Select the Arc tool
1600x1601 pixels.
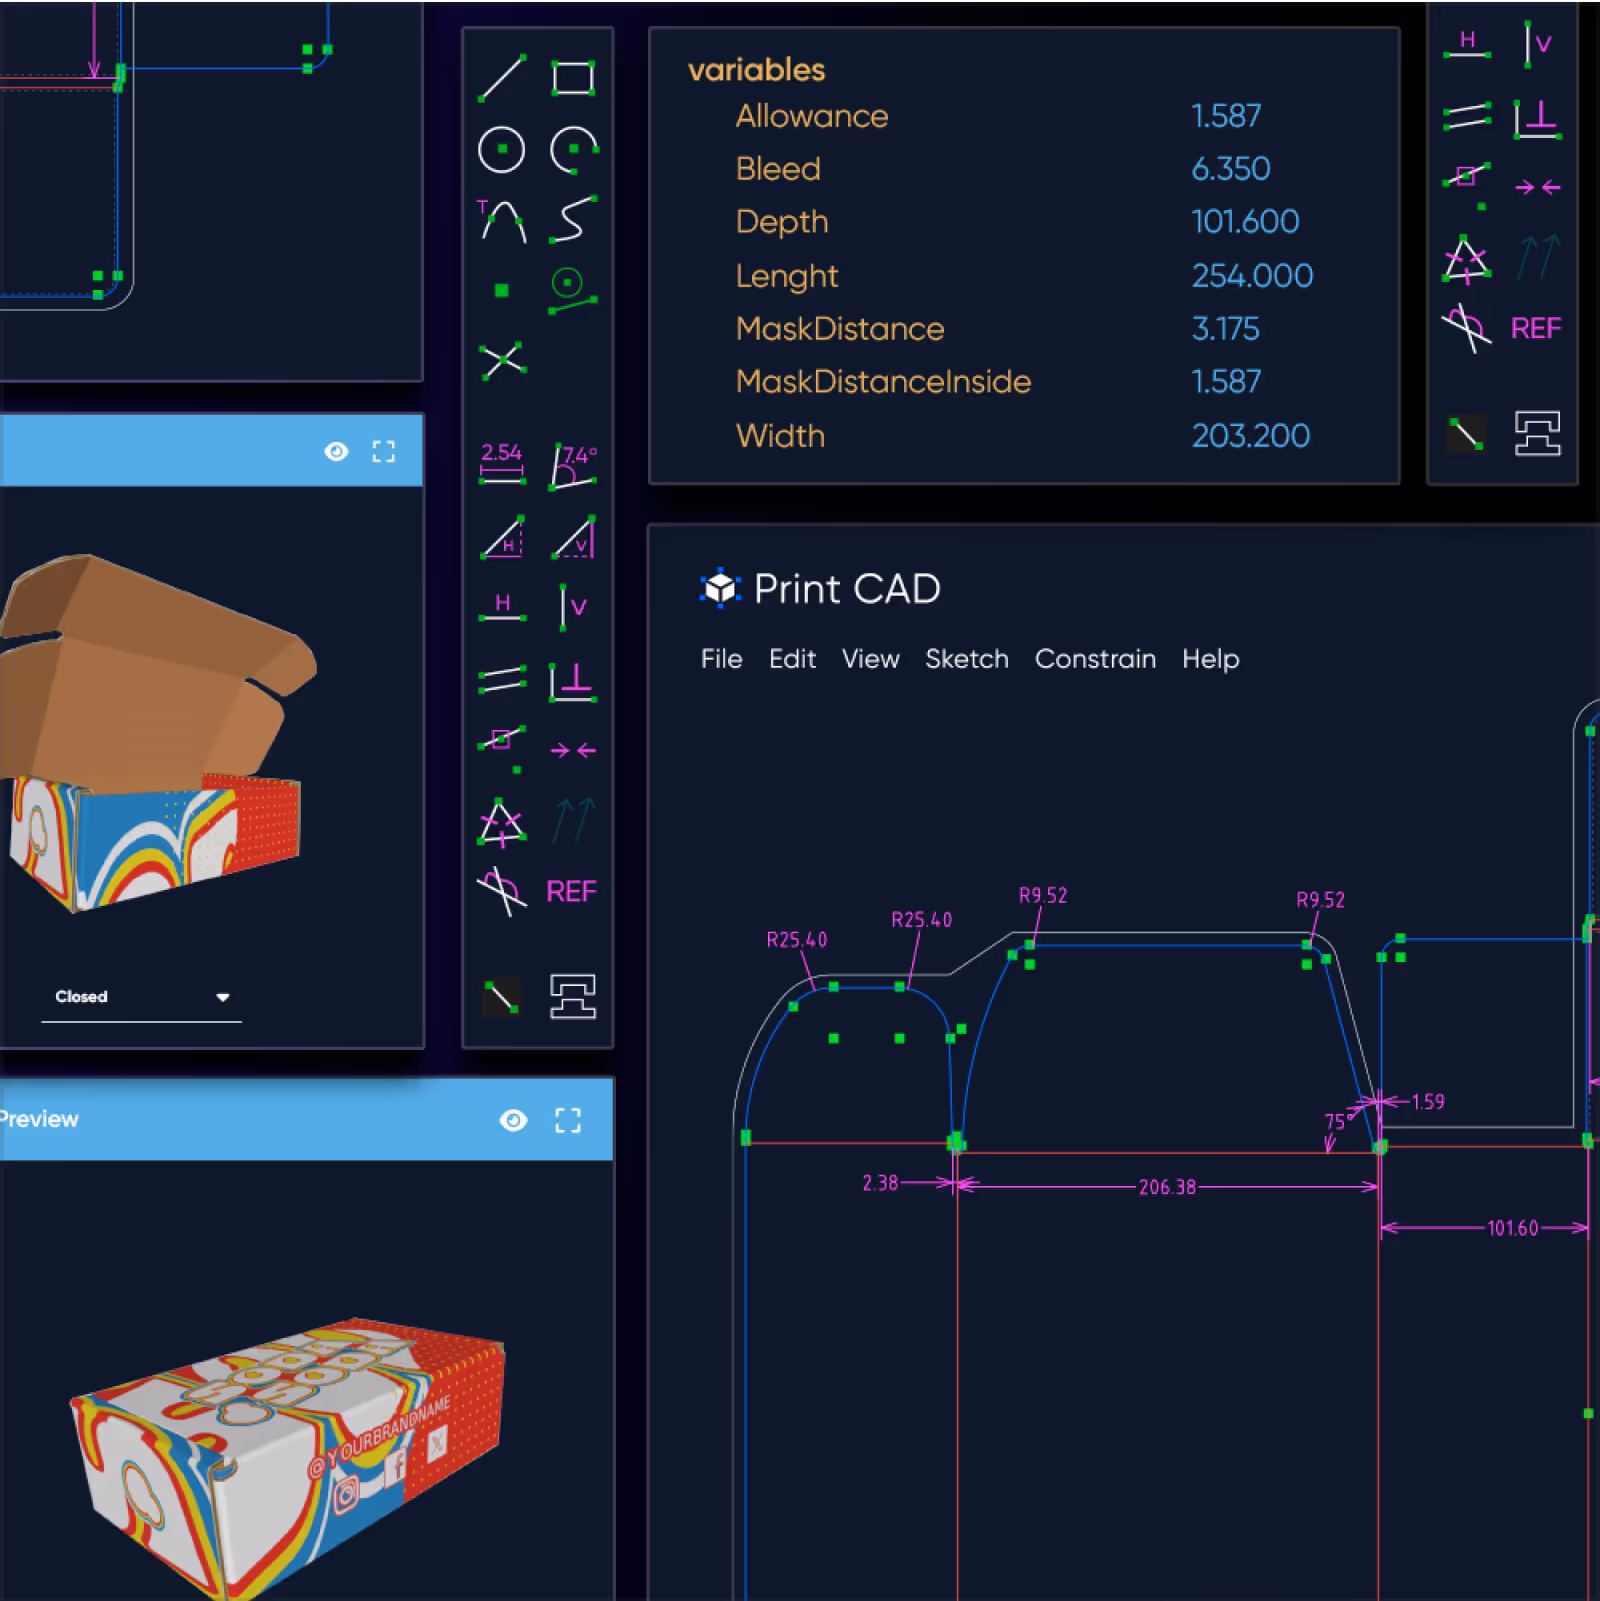tap(574, 150)
